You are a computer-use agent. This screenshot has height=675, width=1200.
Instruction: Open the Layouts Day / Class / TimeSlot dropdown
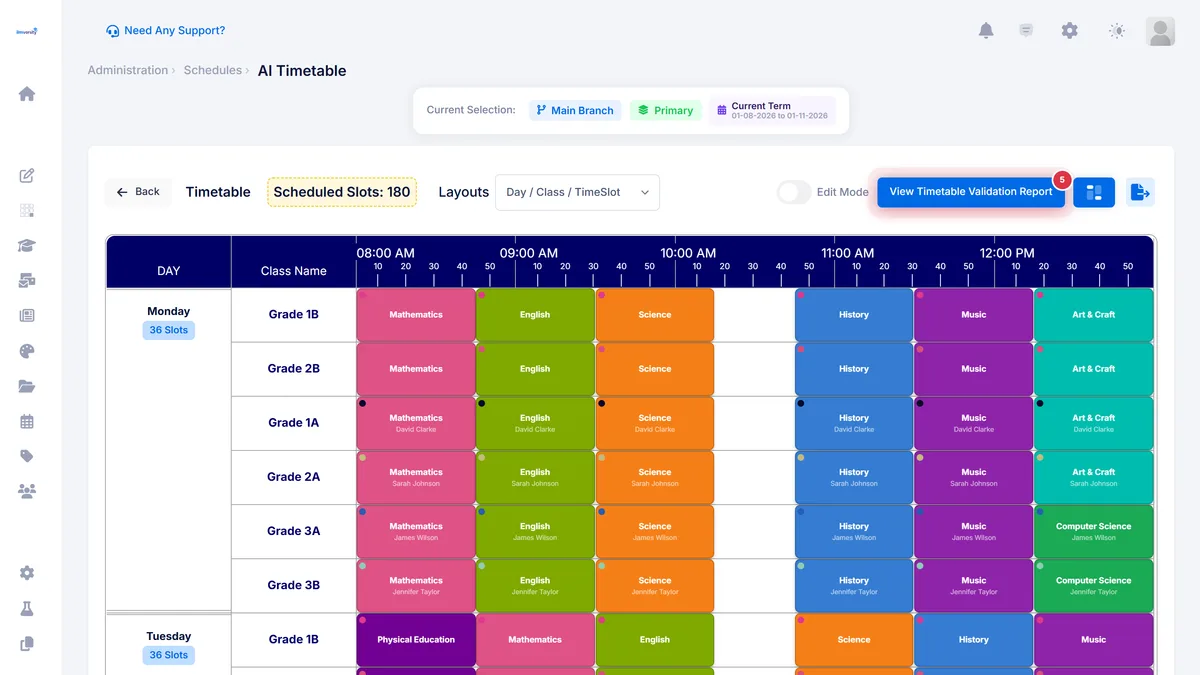(x=577, y=192)
